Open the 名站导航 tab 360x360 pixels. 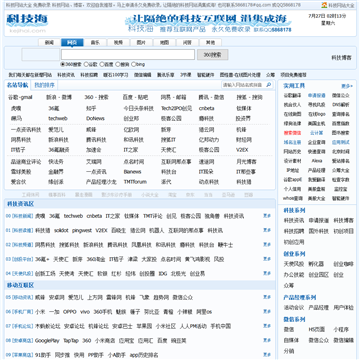pos(18,85)
